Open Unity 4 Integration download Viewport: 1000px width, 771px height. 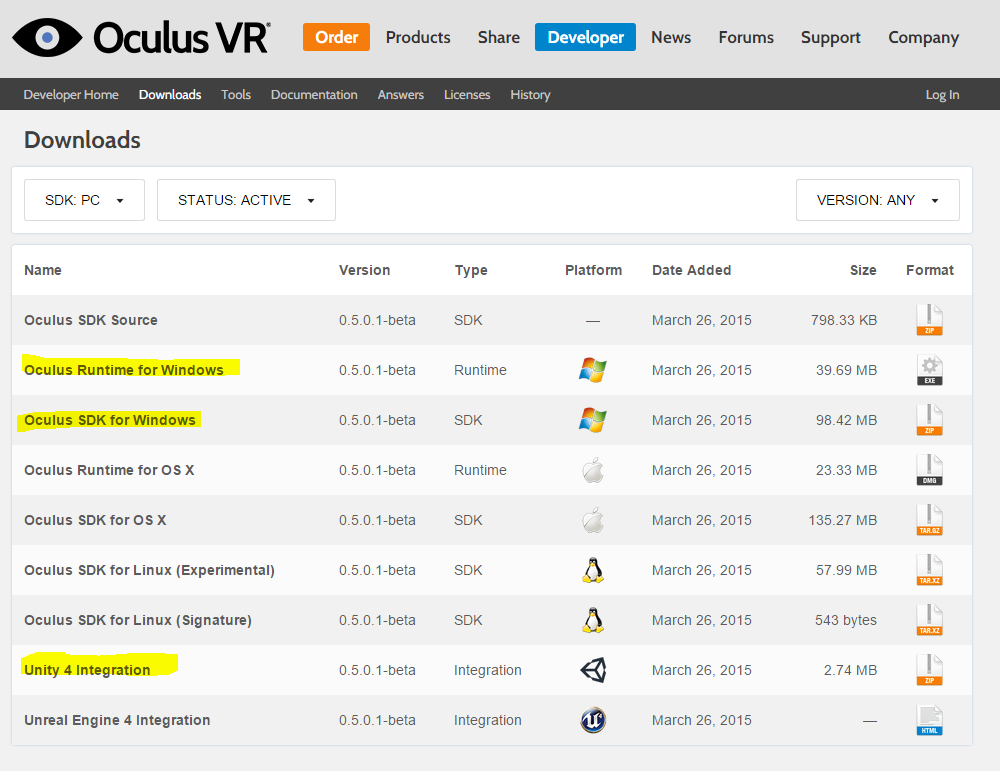pyautogui.click(x=87, y=670)
